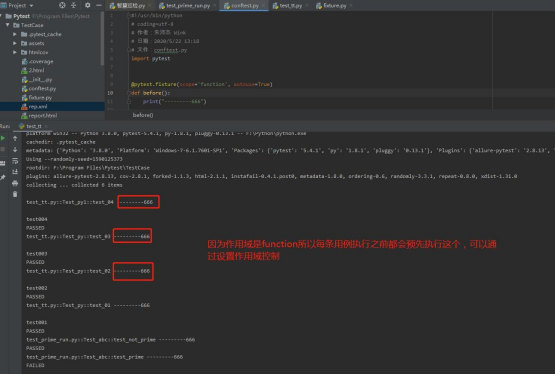Click the stop run icon
This screenshot has height=375, width=555.
tap(3, 149)
